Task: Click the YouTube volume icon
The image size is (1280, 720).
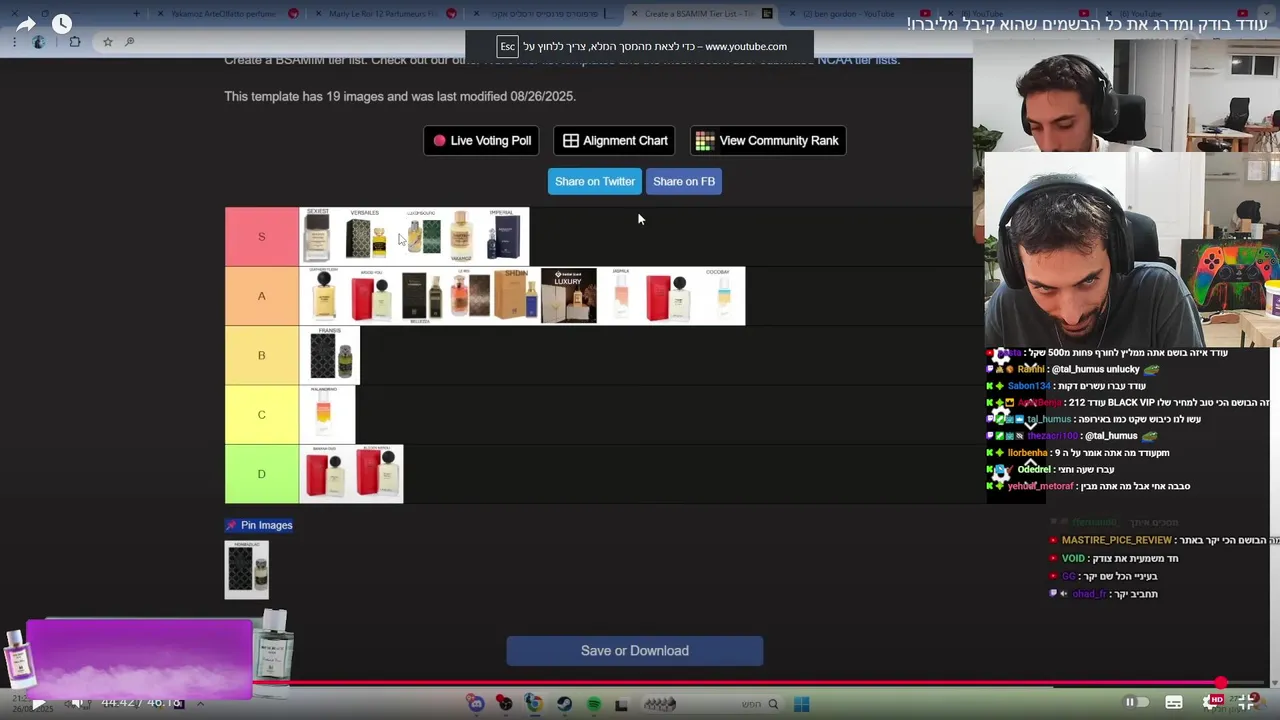Action: tap(77, 703)
